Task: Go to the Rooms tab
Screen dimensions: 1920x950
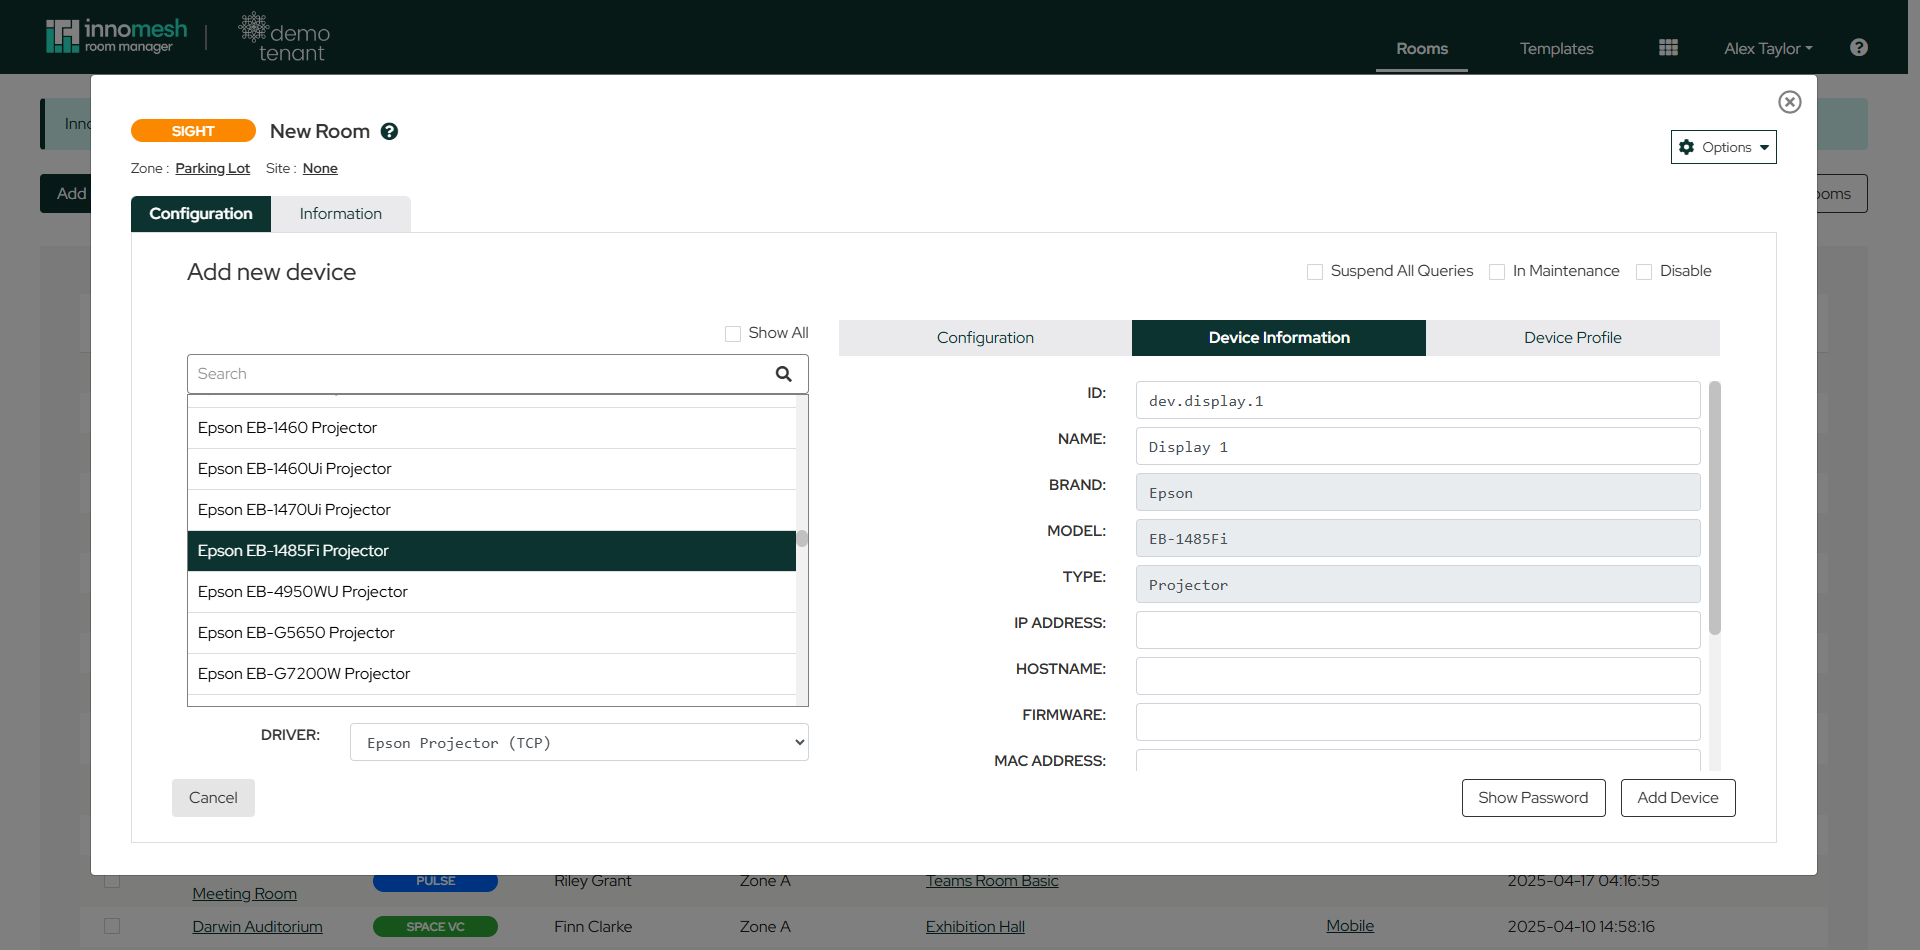Action: 1422,48
